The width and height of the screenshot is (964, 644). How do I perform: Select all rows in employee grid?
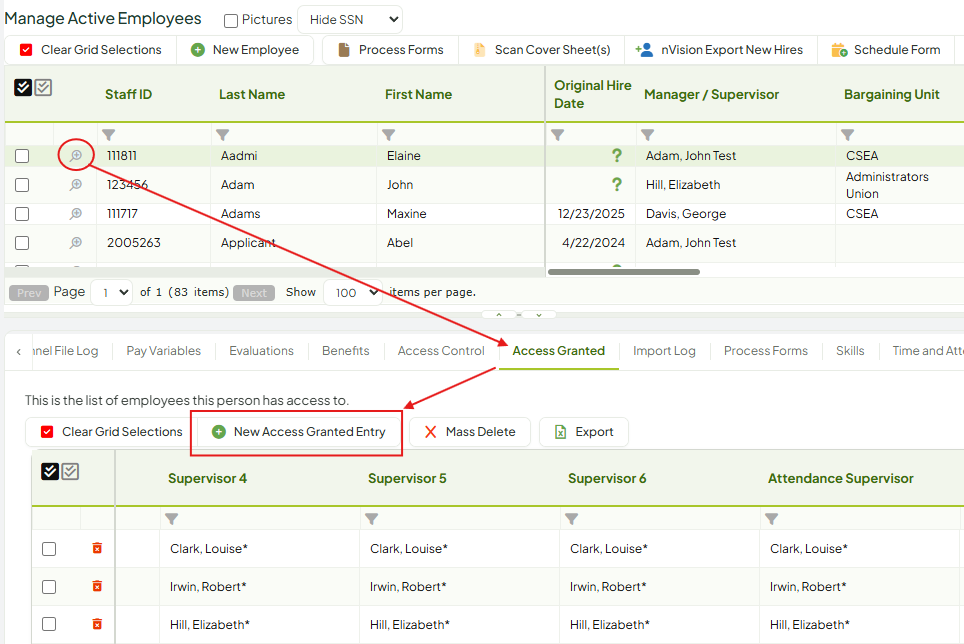23,87
